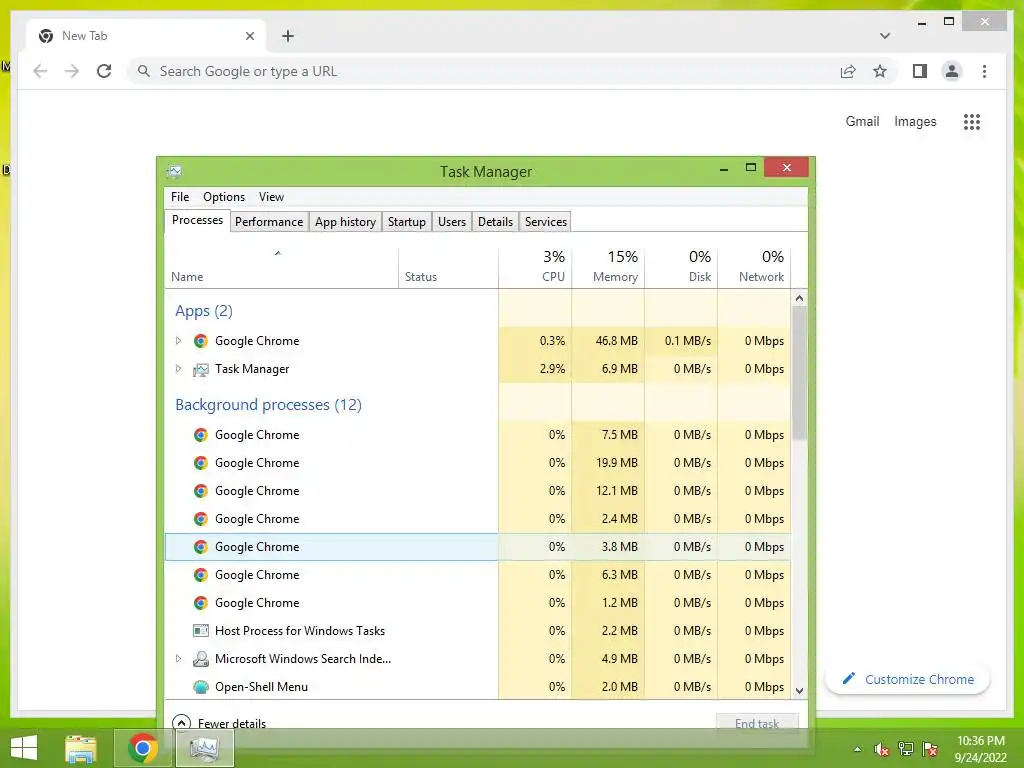Click Chrome forward navigation arrow
This screenshot has width=1024, height=768.
pyautogui.click(x=72, y=71)
